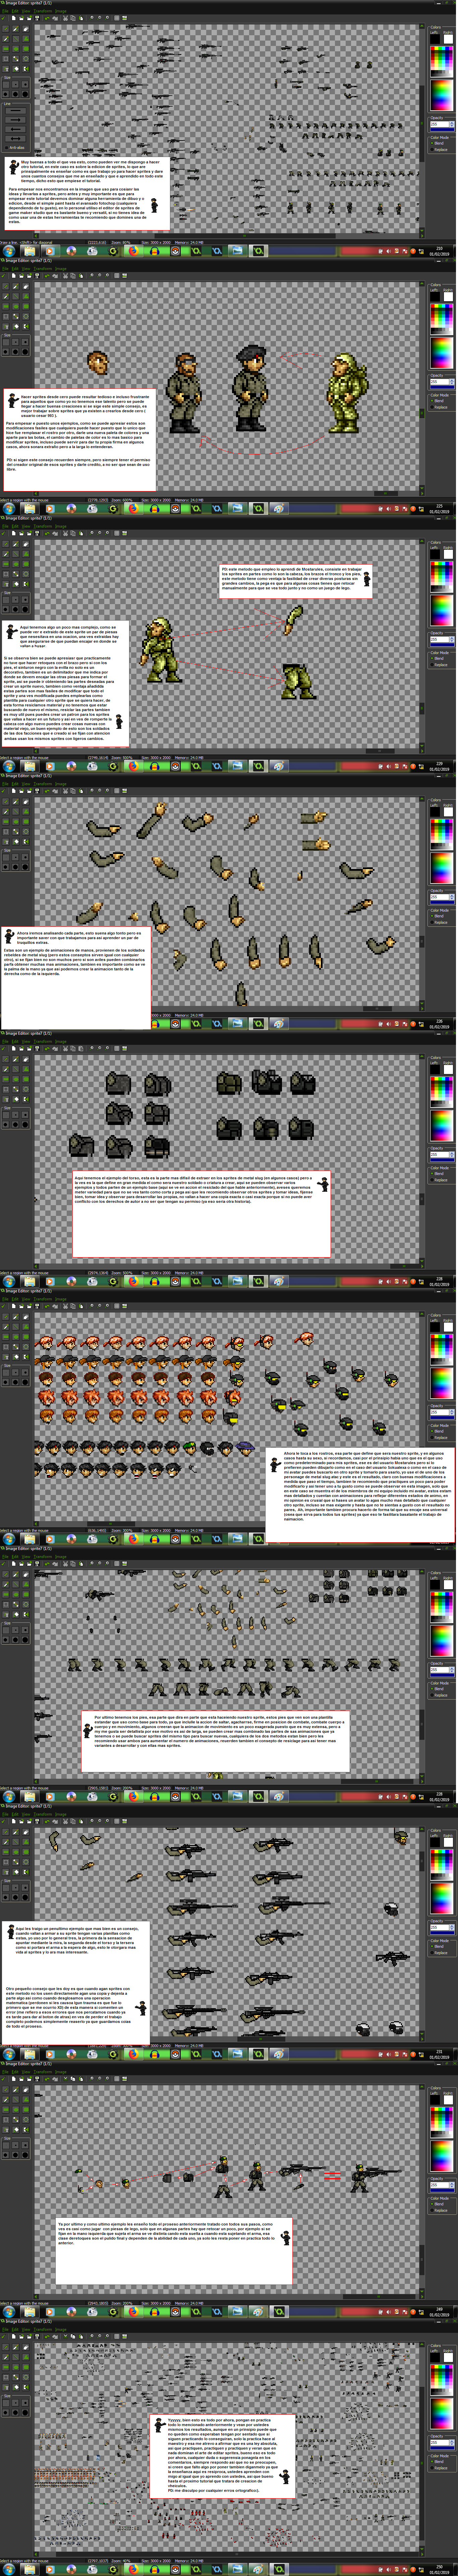Decrease opacity with down arrow in top weapons-sheet editor
The width and height of the screenshot is (458, 2576).
pos(452,126)
